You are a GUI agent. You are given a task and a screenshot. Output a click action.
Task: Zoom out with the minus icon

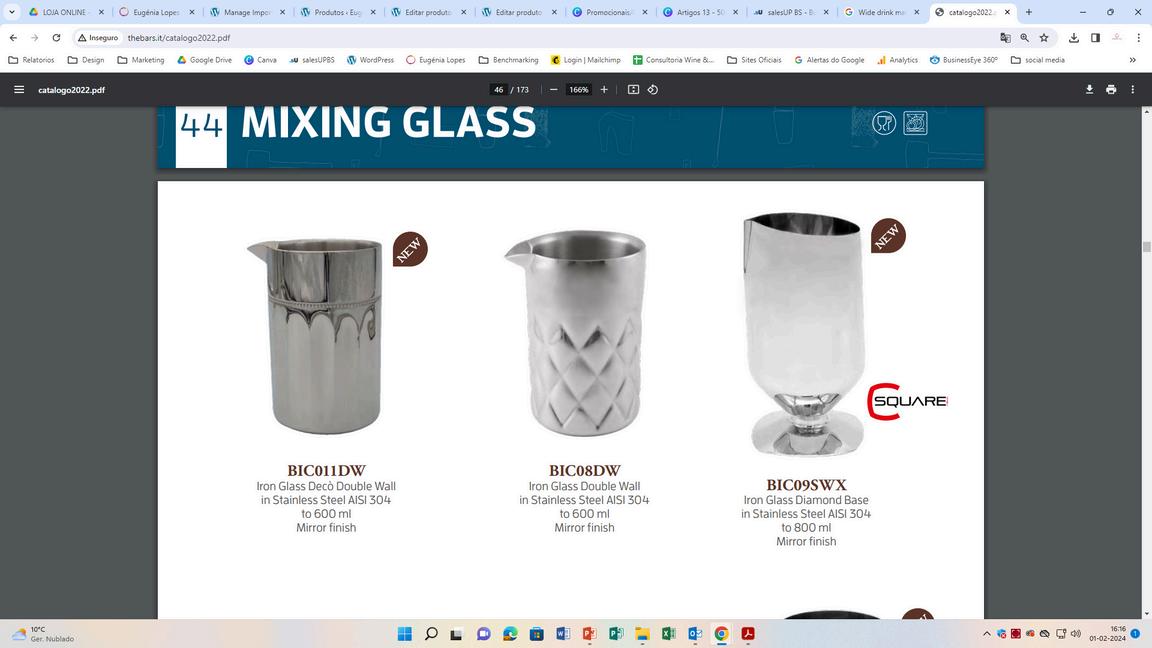[553, 90]
